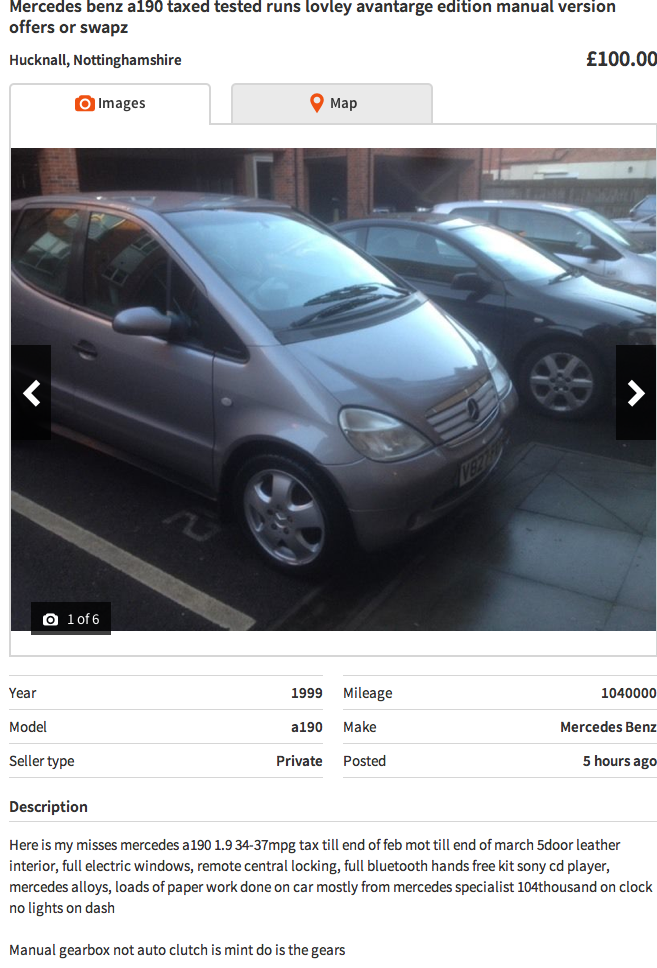
Task: Click the 1 of 6 image counter
Action: pos(71,619)
